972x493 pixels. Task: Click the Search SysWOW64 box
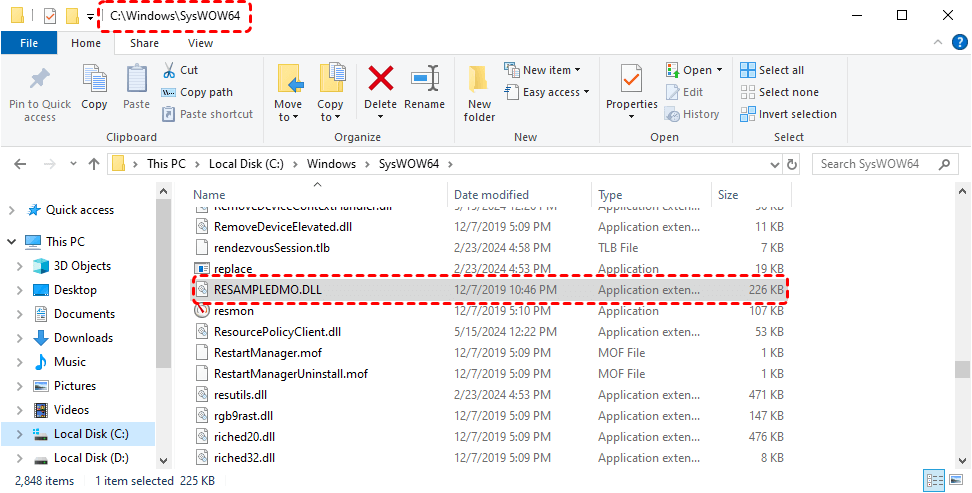click(x=880, y=164)
